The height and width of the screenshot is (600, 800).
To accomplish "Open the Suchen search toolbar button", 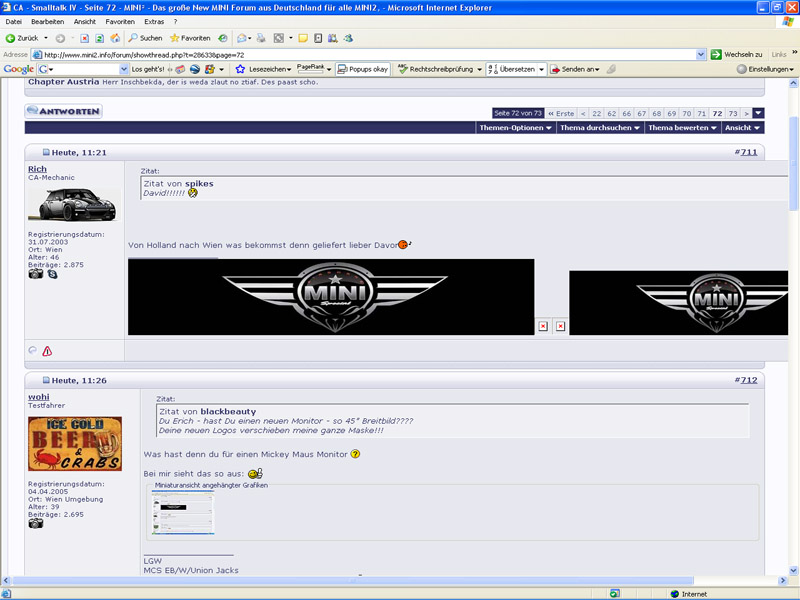I will [x=145, y=38].
